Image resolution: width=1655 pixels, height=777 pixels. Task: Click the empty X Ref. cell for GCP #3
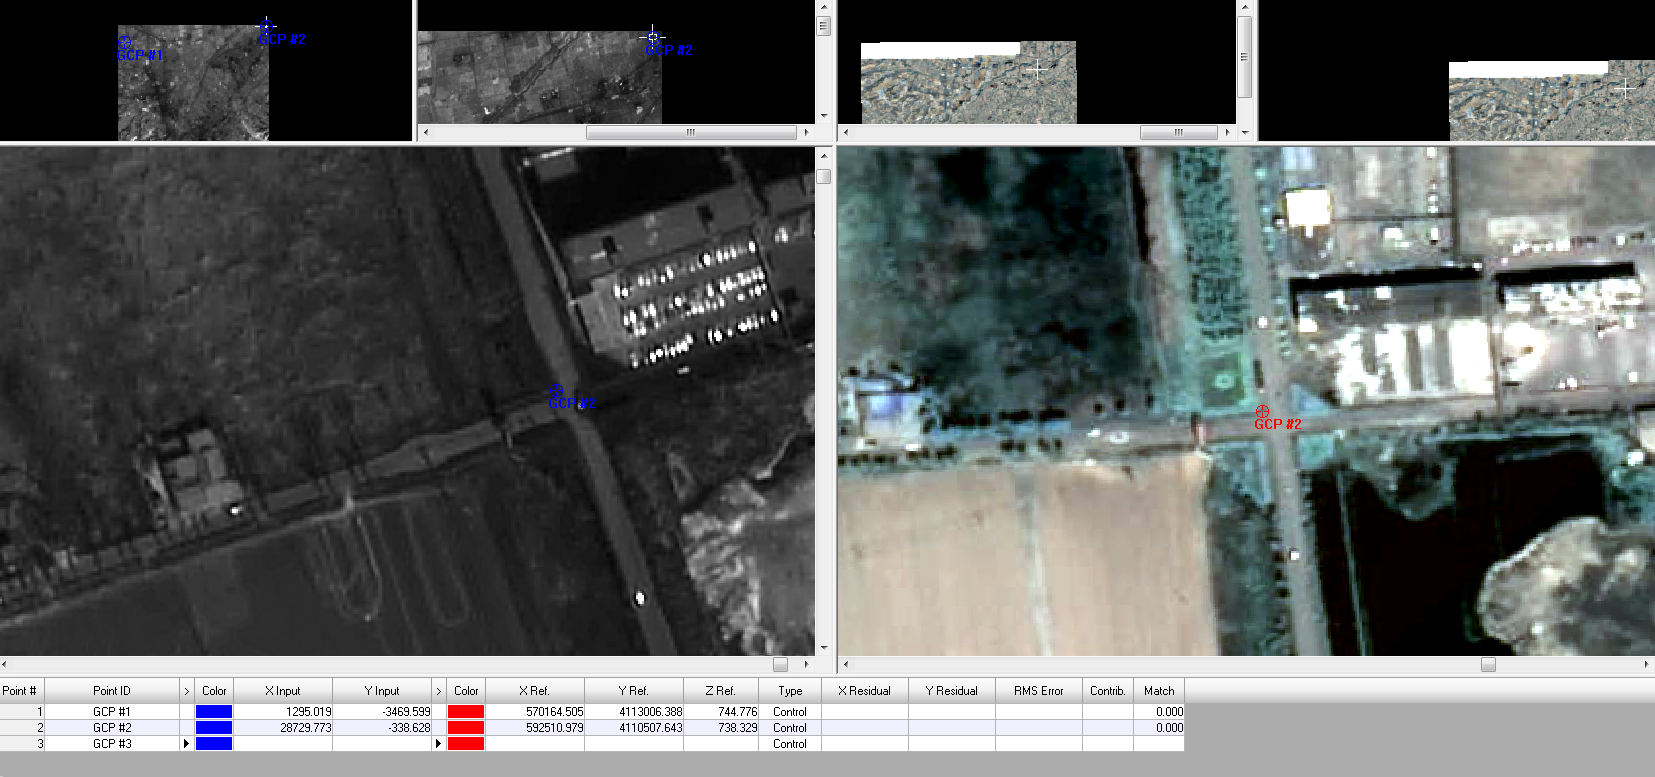point(535,744)
